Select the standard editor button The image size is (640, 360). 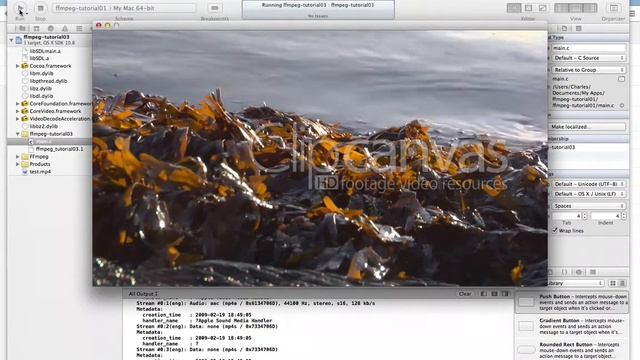pyautogui.click(x=514, y=8)
